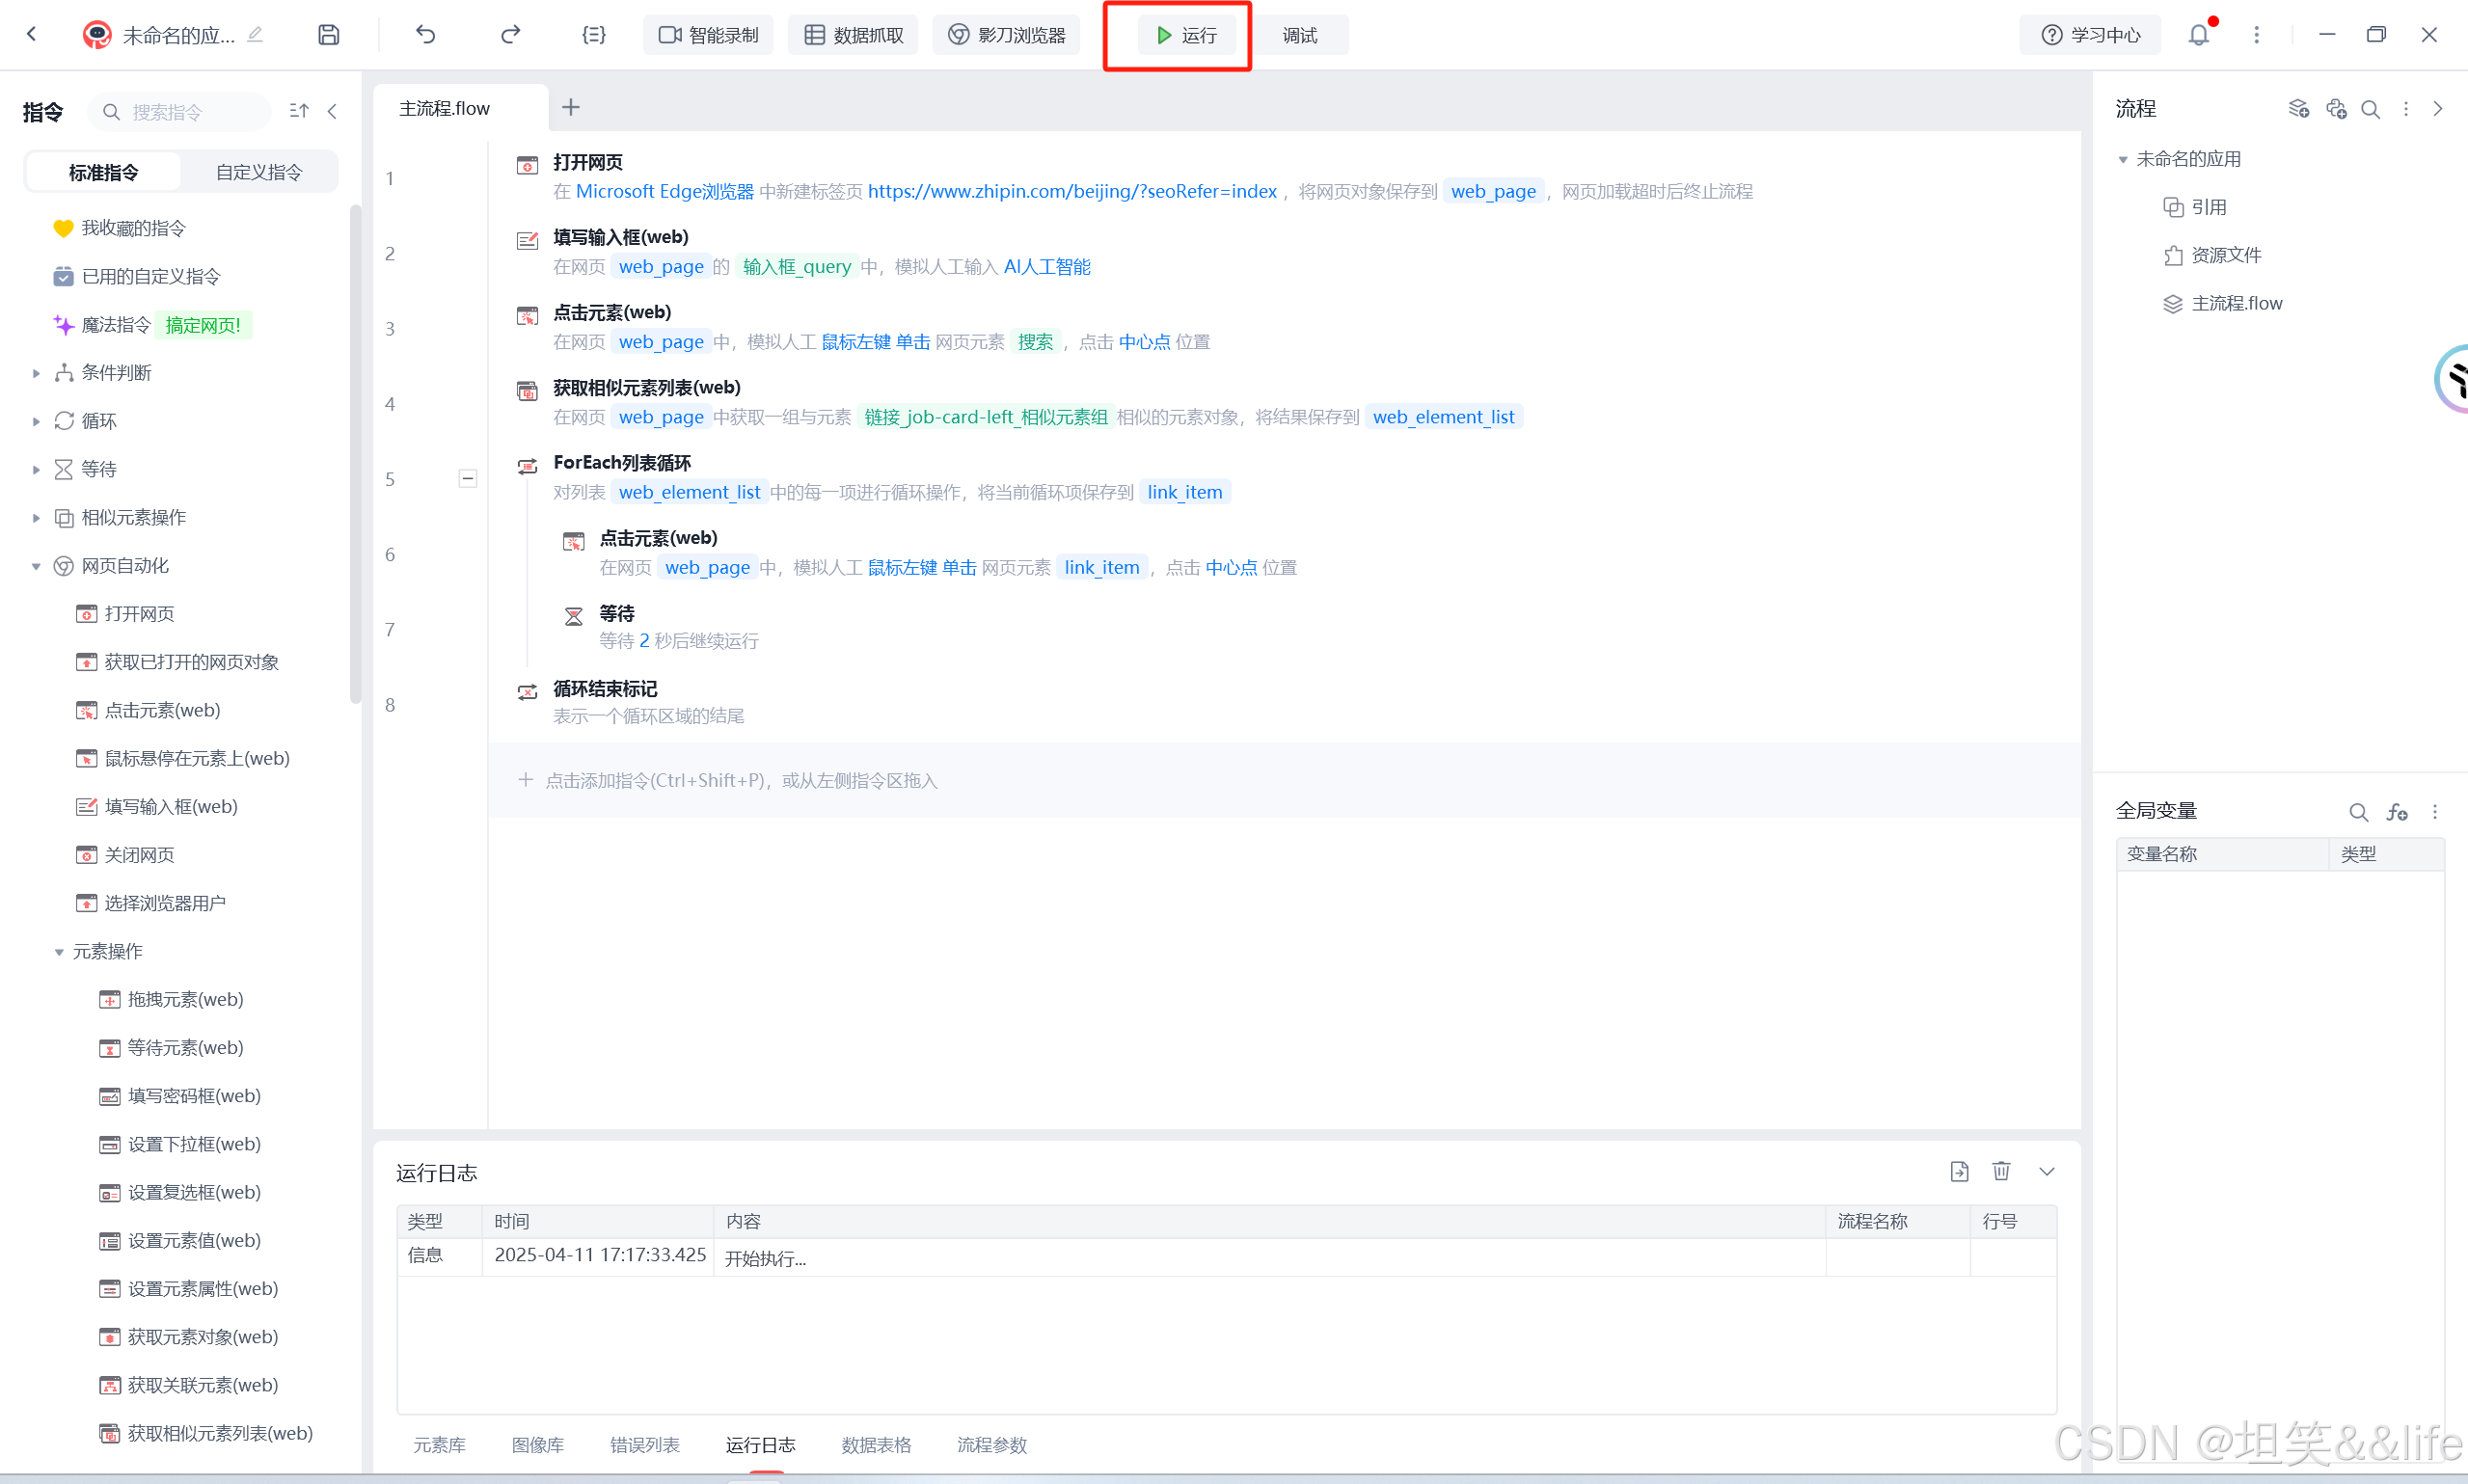Open the code view braces icon

tap(593, 35)
